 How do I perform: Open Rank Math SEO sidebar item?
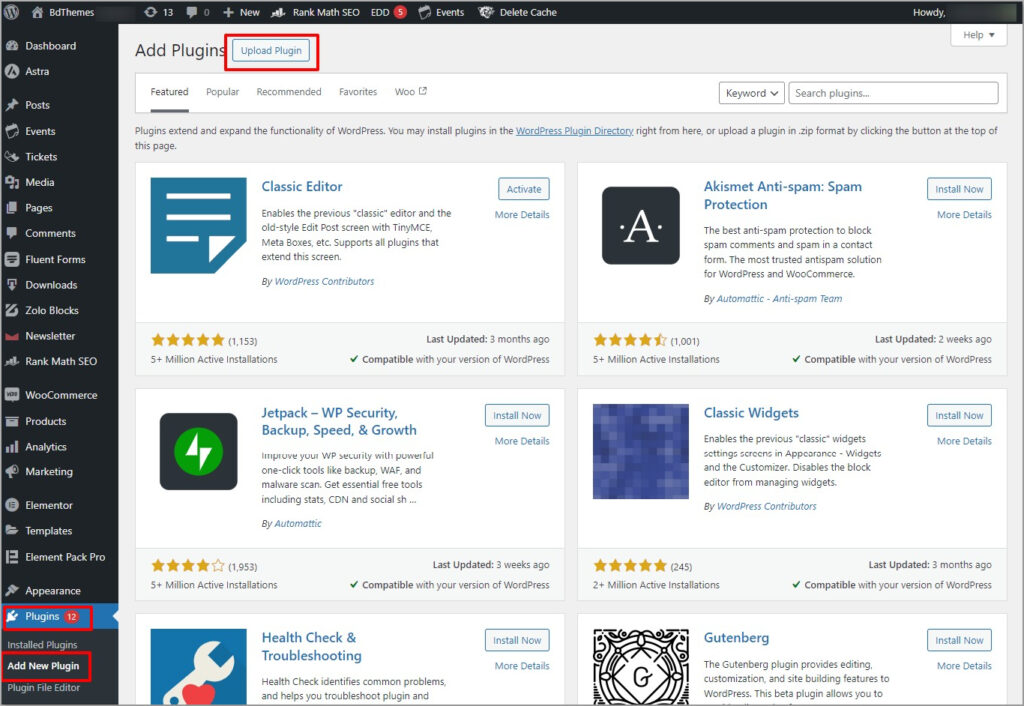(x=61, y=361)
